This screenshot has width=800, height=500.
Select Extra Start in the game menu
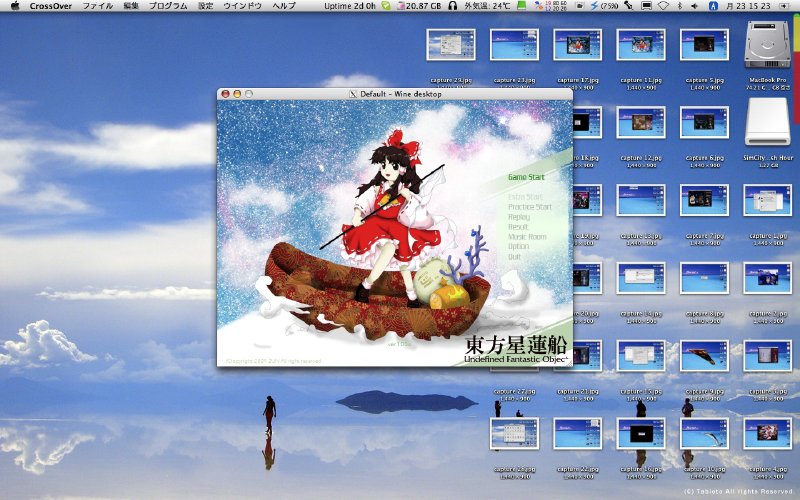pyautogui.click(x=525, y=197)
